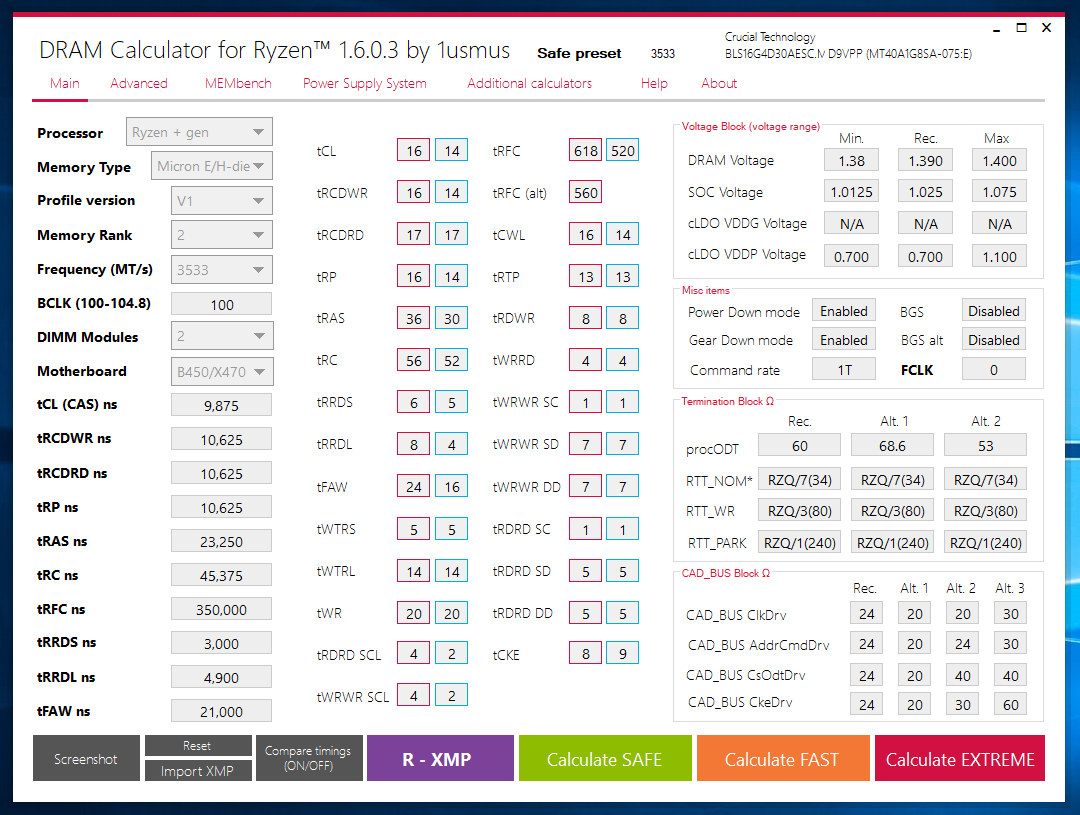Click CAD_BUS ClkDrv Rec. value 24

click(x=866, y=613)
